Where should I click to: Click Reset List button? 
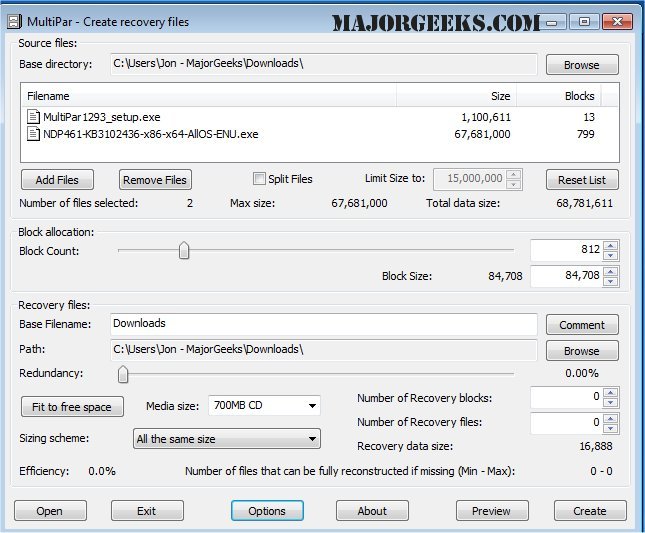(581, 180)
